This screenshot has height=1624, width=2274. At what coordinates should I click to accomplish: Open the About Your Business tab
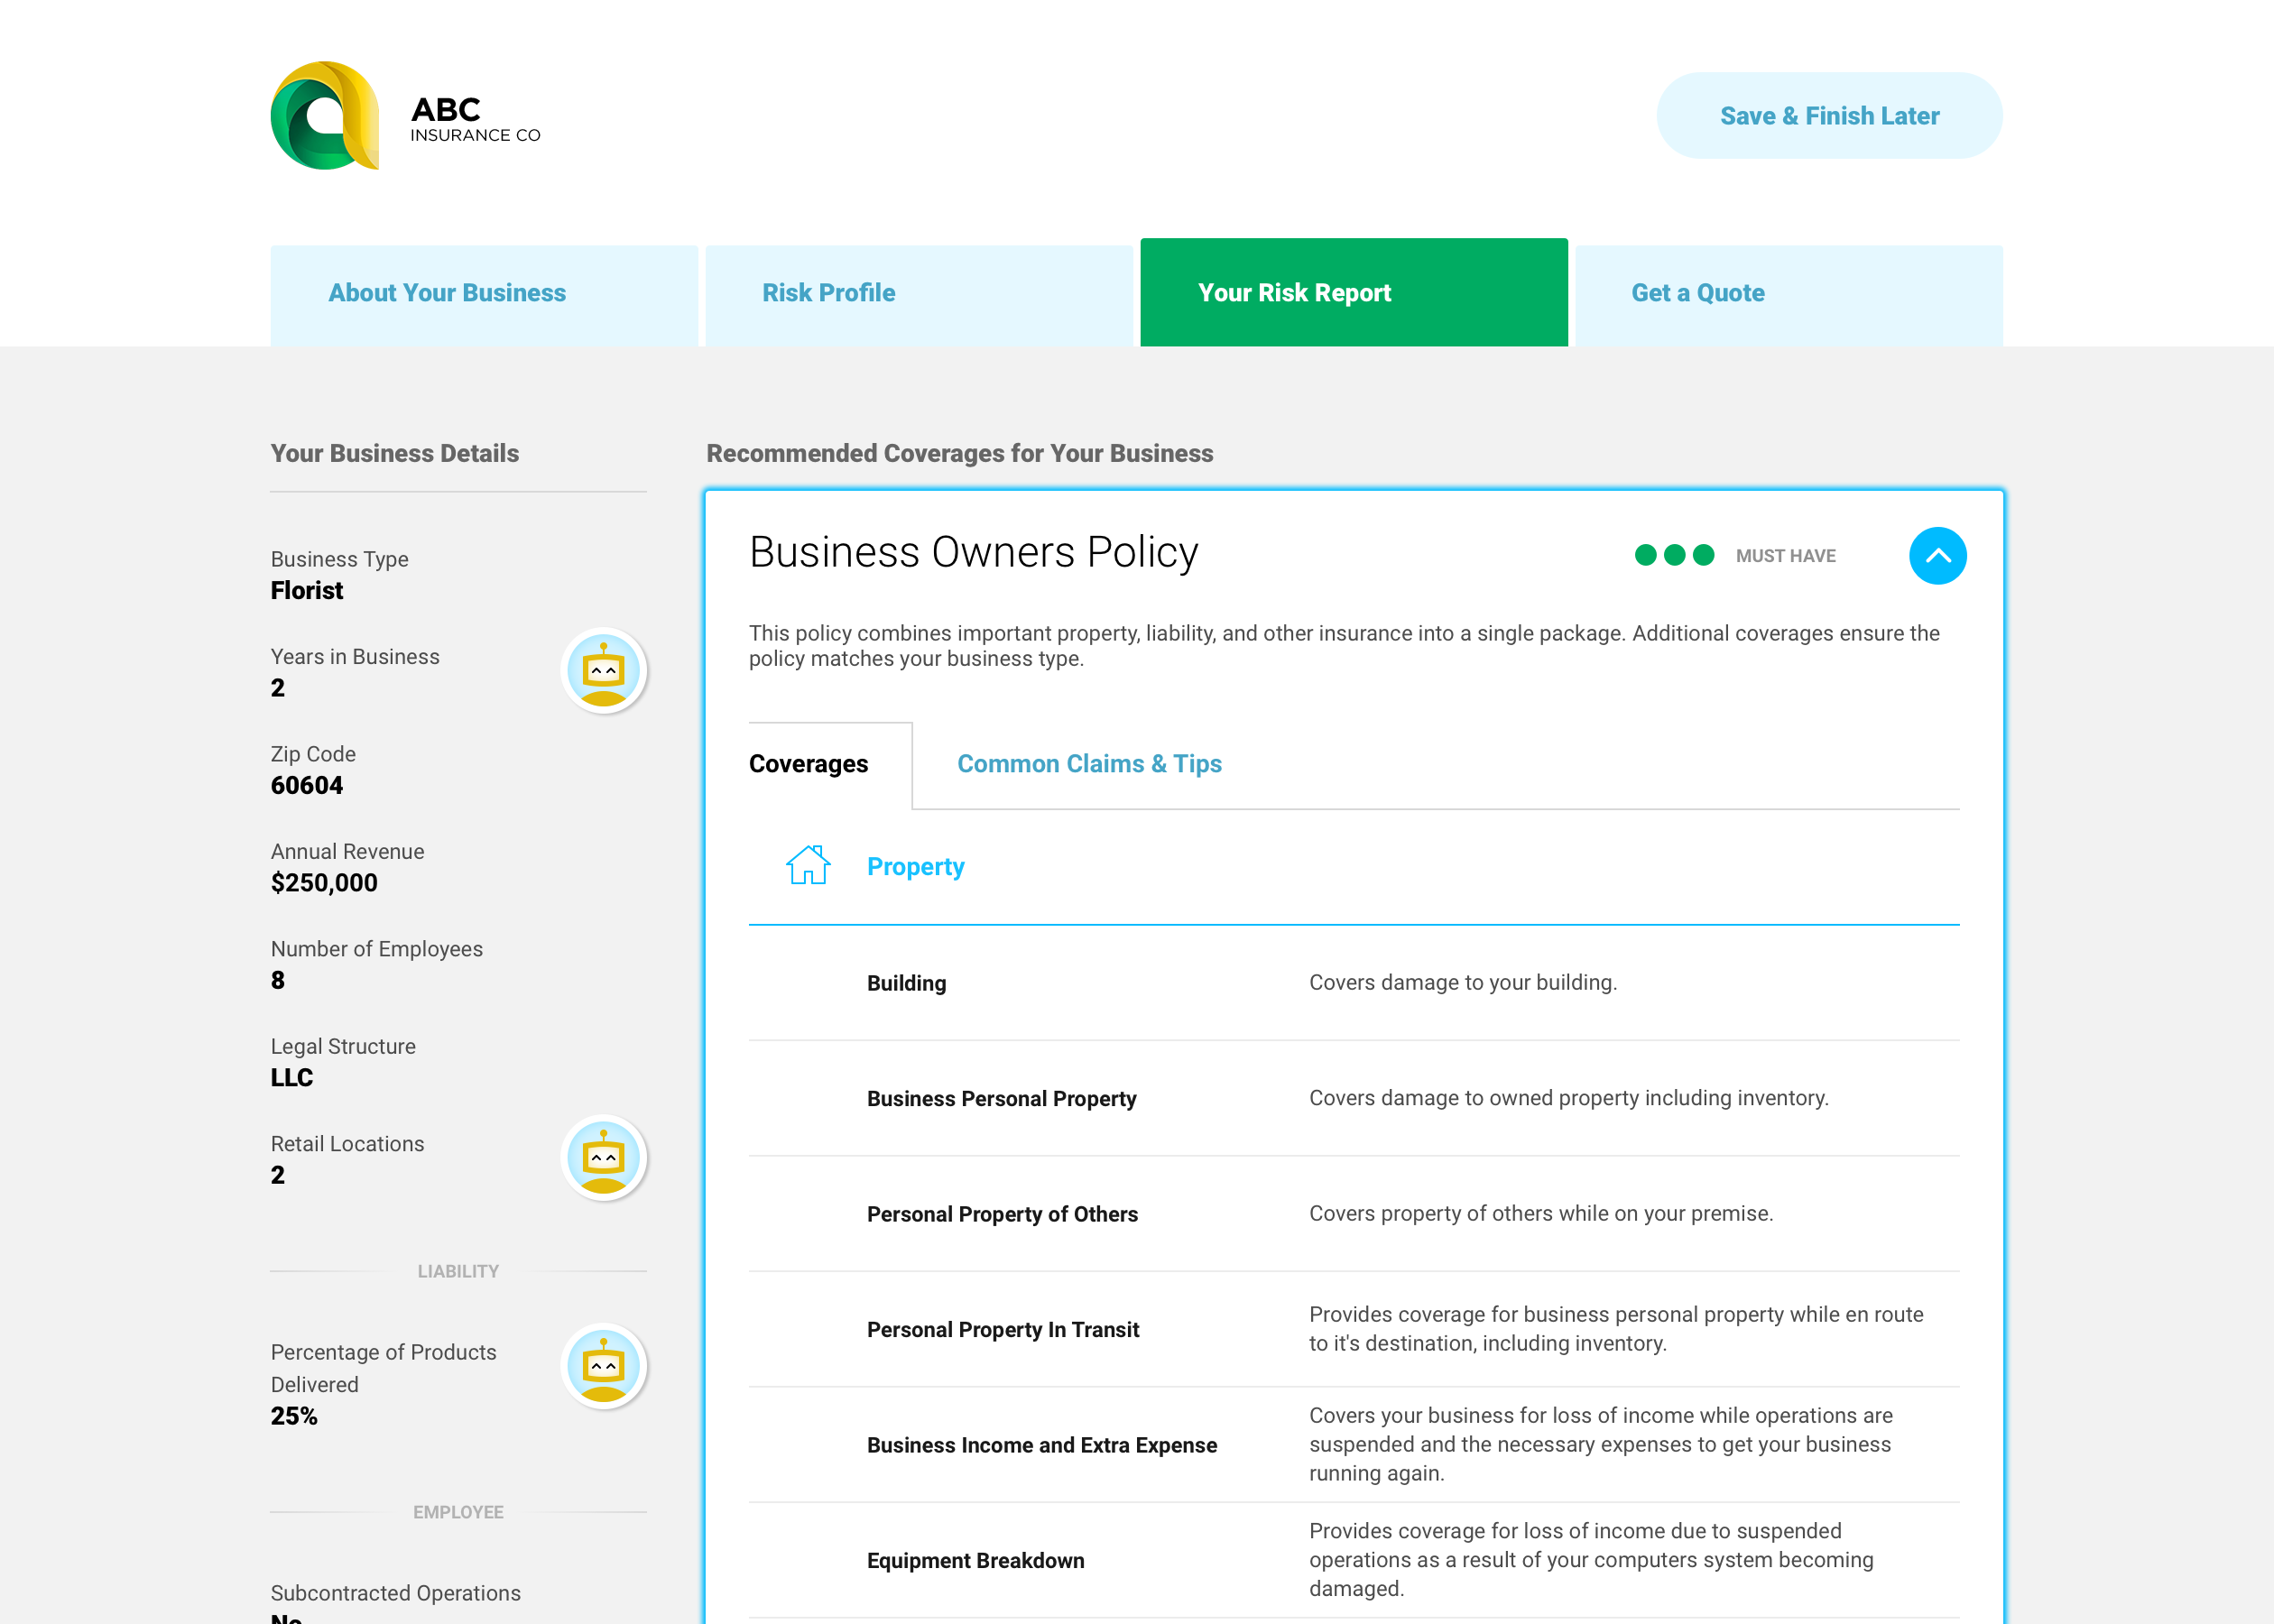pos(447,293)
